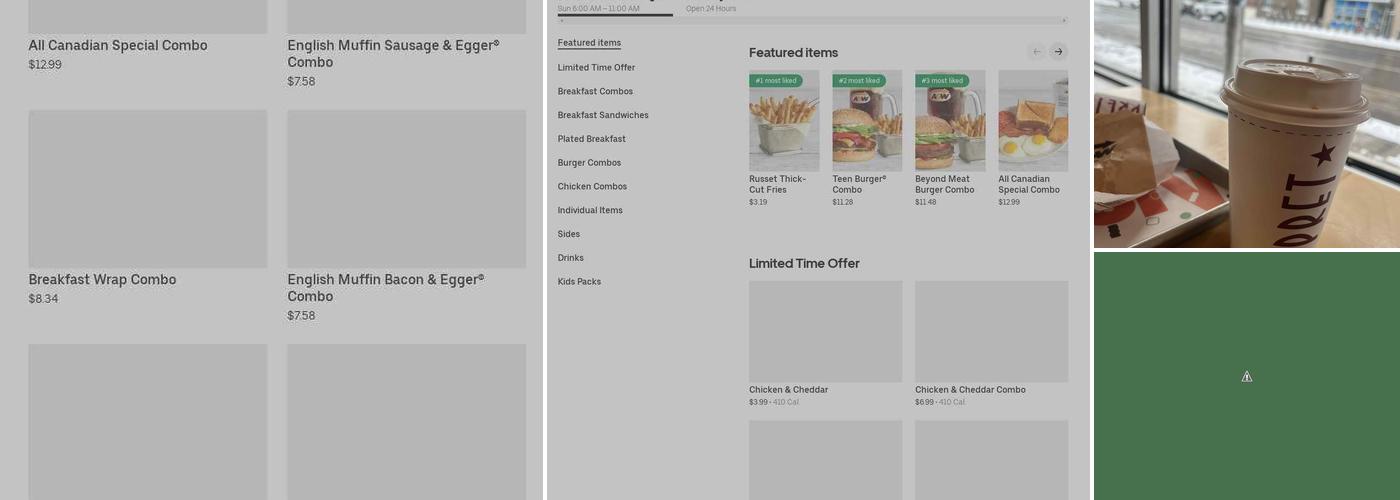The height and width of the screenshot is (500, 1400).
Task: Jump to the Burger Combos section
Action: pos(589,163)
